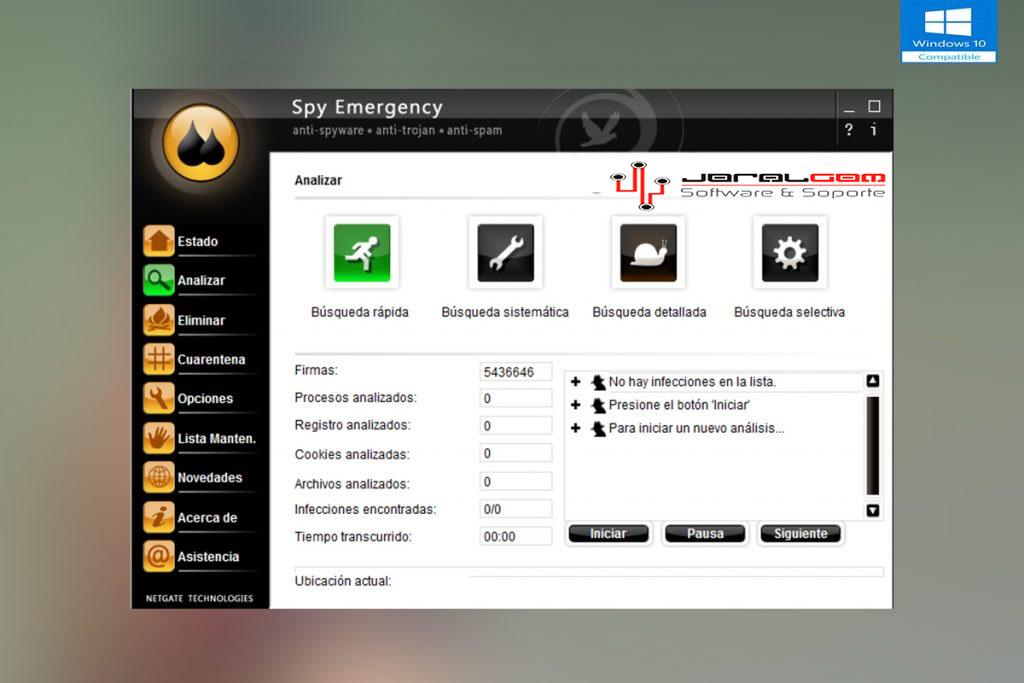Click the Firmas value field
Image resolution: width=1024 pixels, height=683 pixels.
coord(515,371)
